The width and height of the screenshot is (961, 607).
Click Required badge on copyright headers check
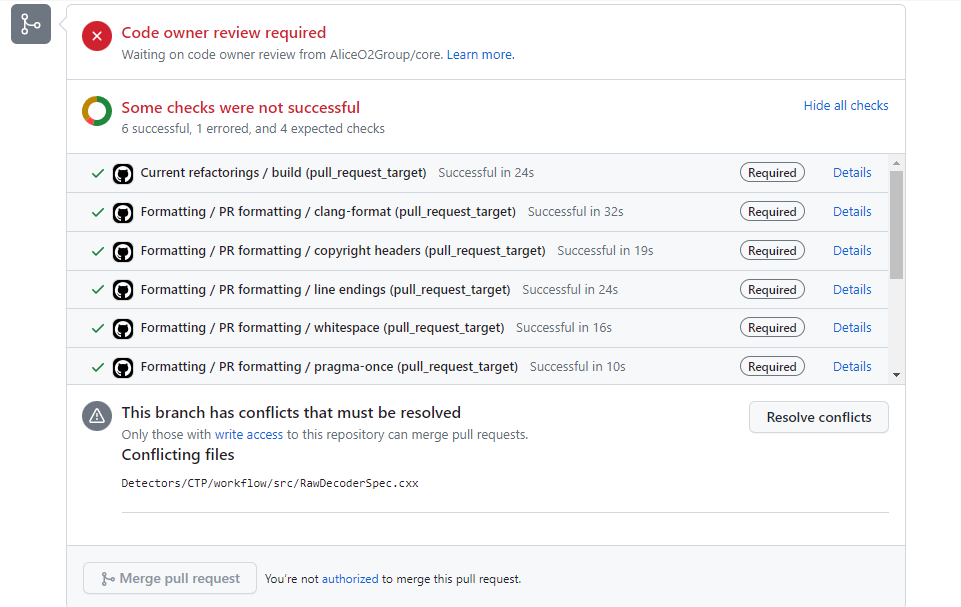pyautogui.click(x=772, y=251)
